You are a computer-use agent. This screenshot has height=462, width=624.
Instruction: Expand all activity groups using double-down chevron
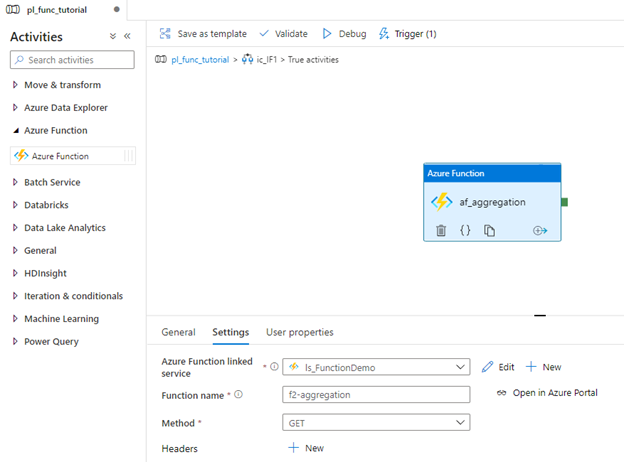click(x=113, y=36)
